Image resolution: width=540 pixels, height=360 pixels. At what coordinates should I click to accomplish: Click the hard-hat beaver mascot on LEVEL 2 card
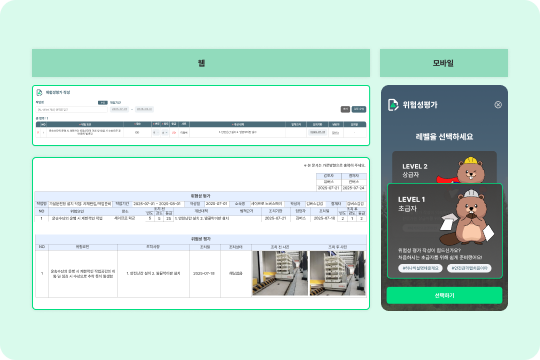pos(471,170)
